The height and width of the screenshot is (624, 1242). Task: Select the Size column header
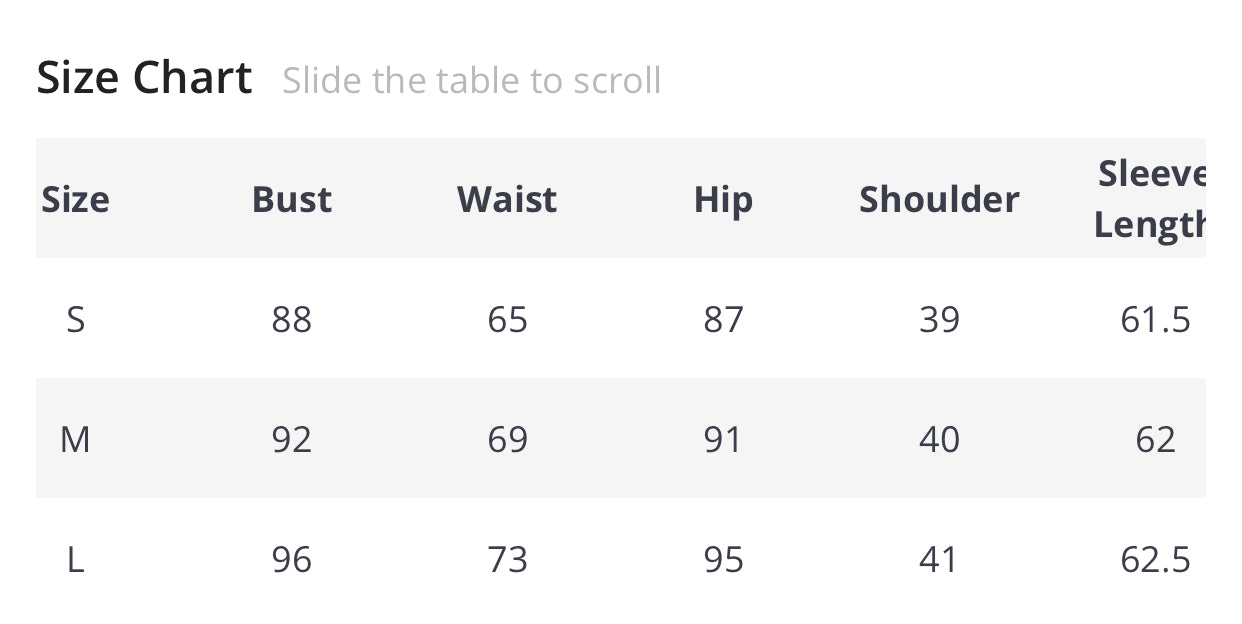pyautogui.click(x=75, y=199)
